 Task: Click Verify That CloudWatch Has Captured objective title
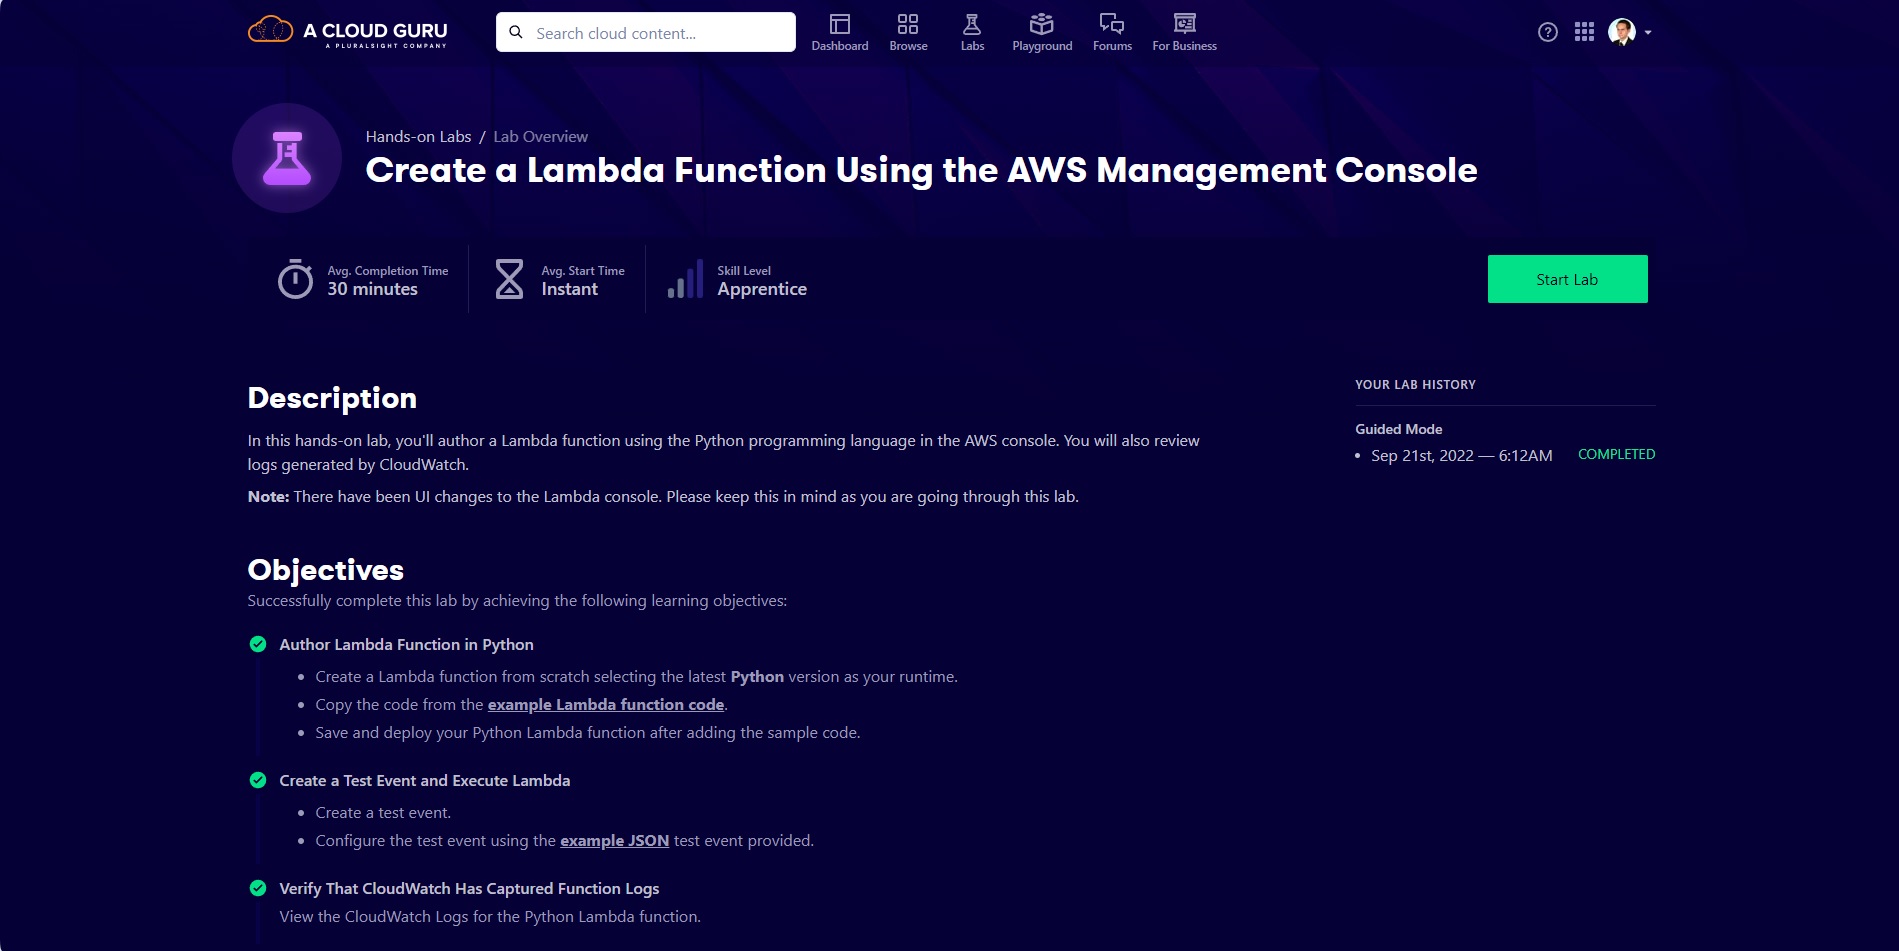(x=469, y=889)
